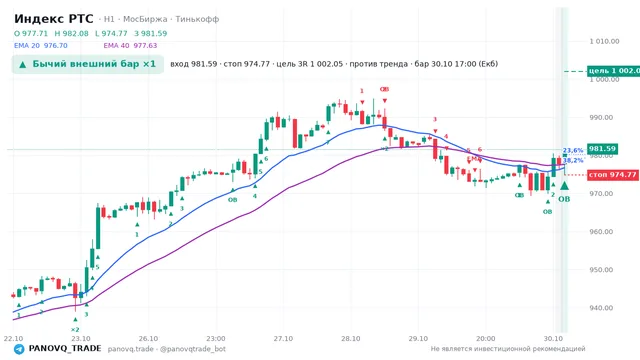
Task: Click the 23:00 time axis label
Action: [216, 339]
